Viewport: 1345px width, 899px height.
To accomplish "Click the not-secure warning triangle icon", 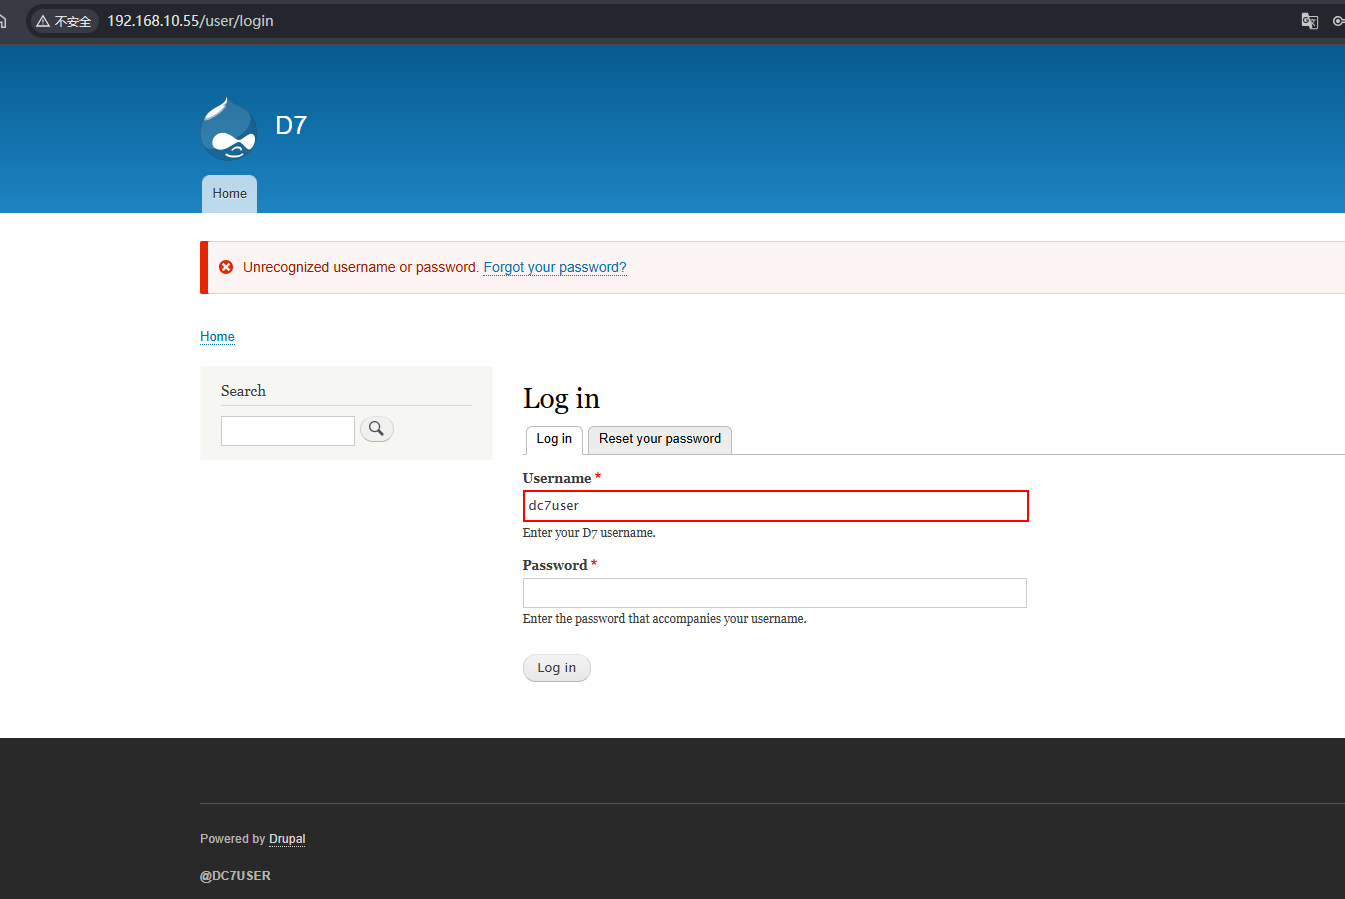I will [x=43, y=21].
